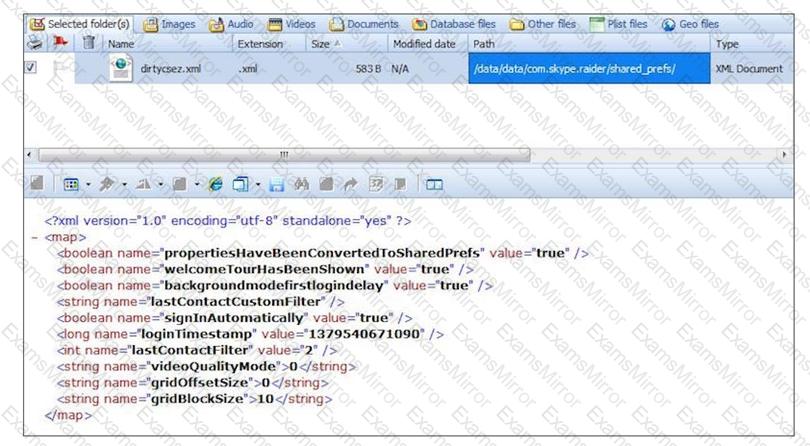Collapse the map XML node
This screenshot has width=810, height=446.
click(35, 238)
